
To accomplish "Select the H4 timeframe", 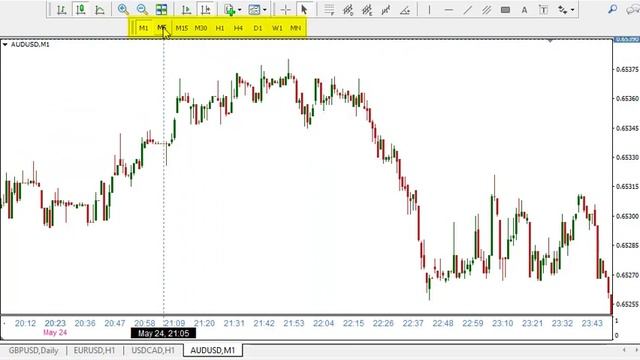I will pos(238,28).
